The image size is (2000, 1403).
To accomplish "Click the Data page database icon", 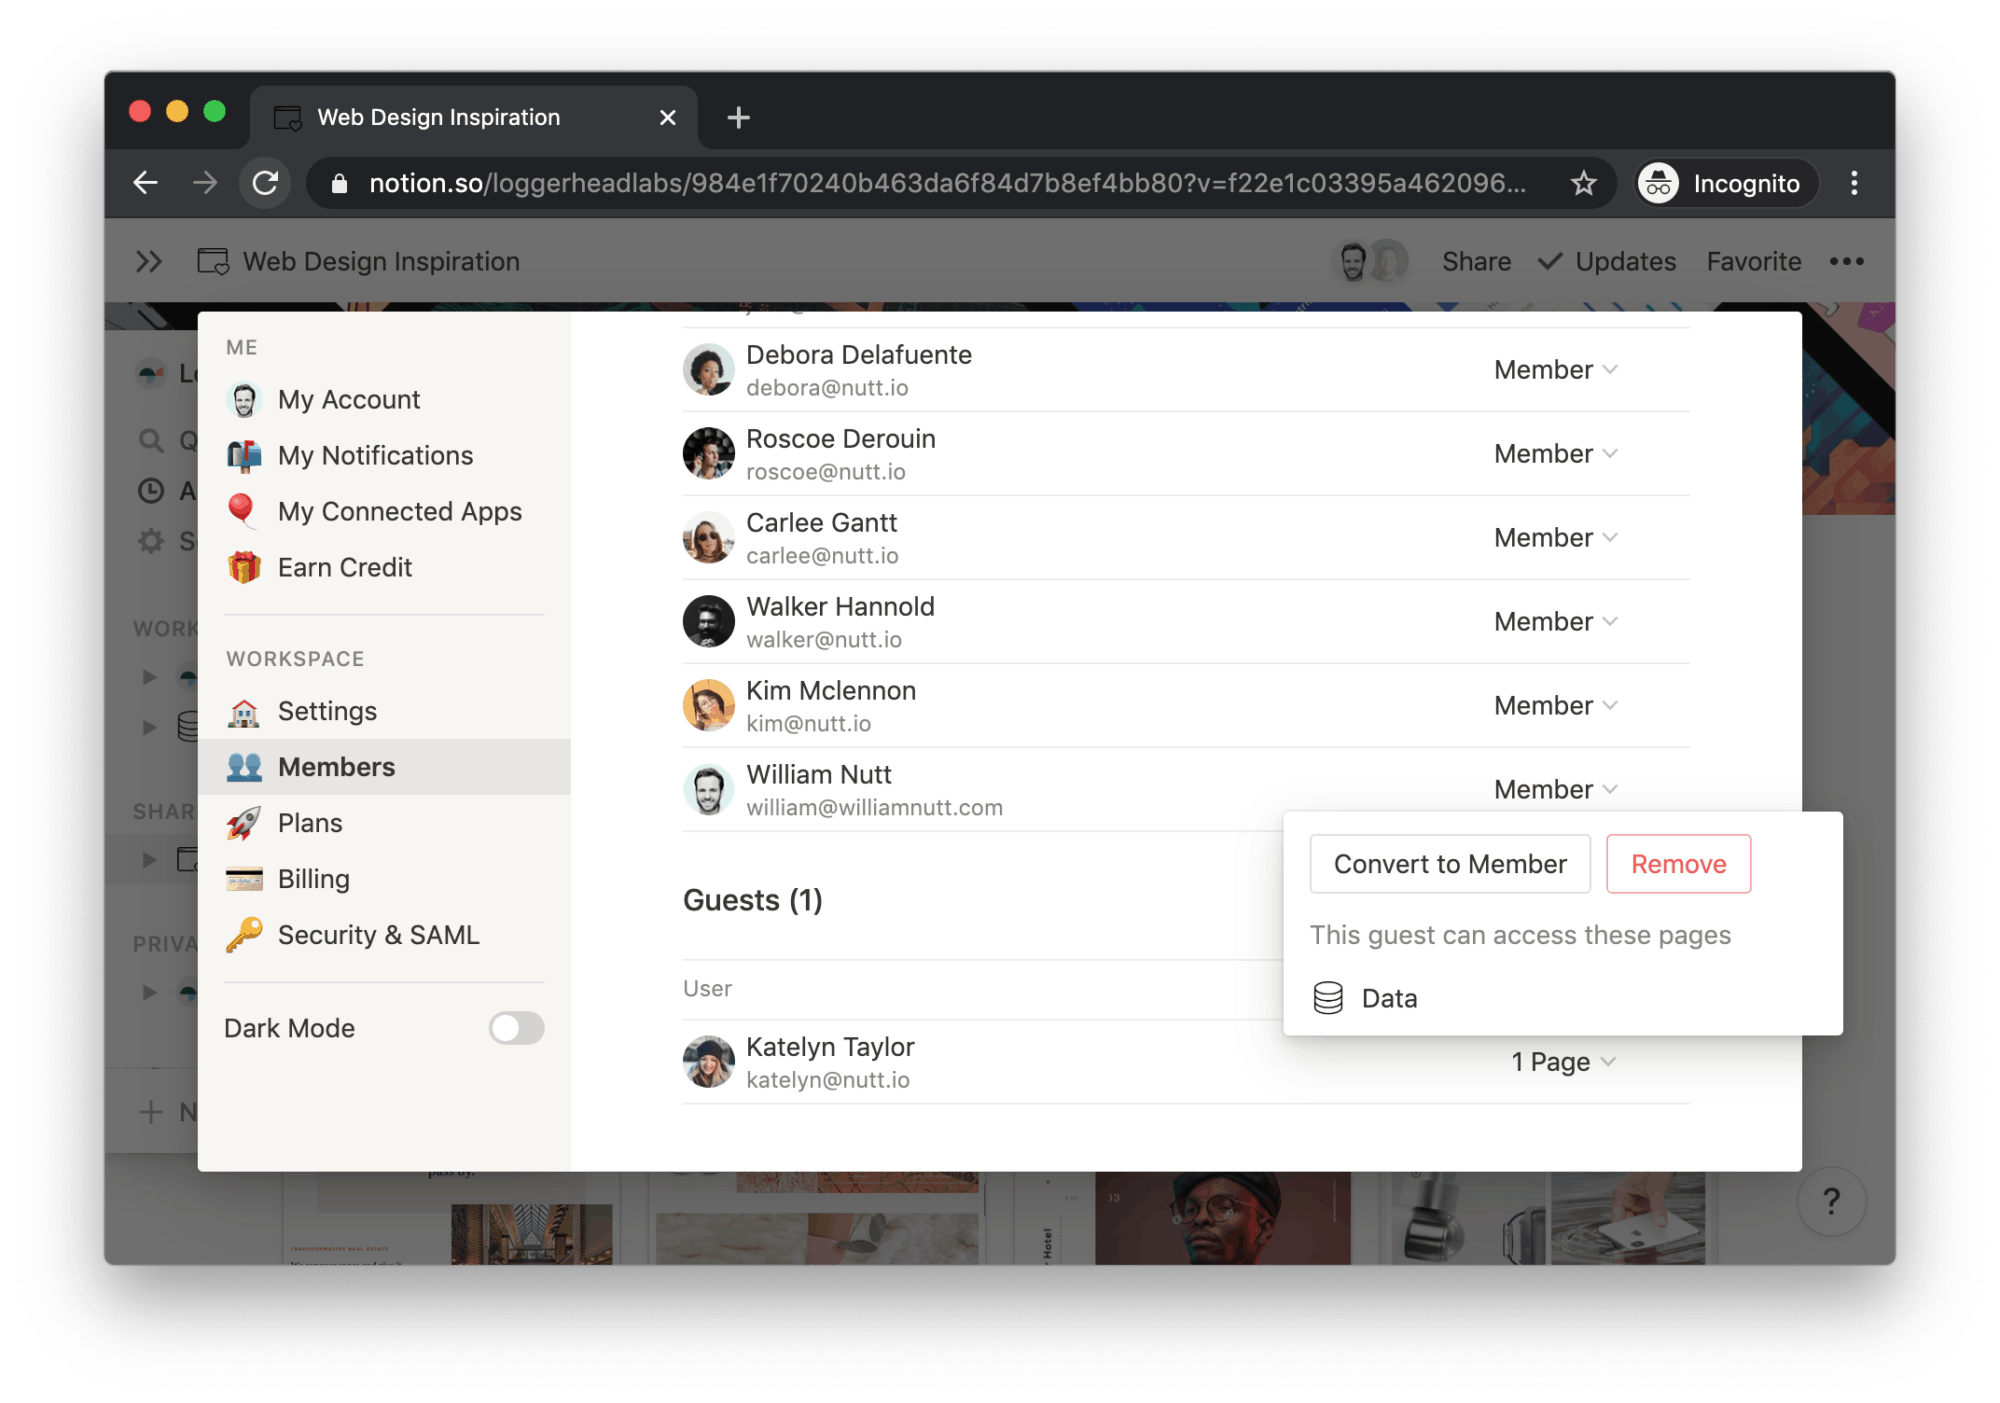I will pyautogui.click(x=1328, y=998).
